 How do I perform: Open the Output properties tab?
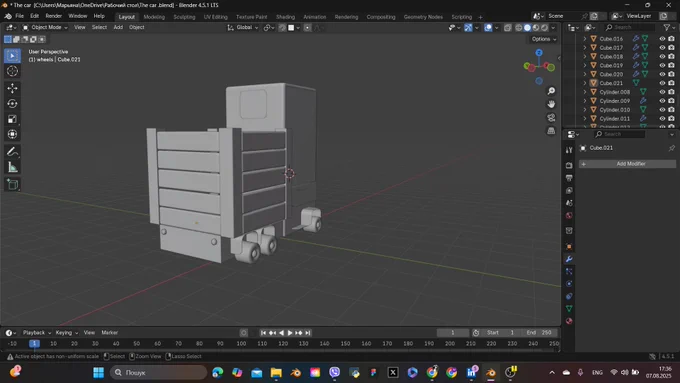[569, 178]
